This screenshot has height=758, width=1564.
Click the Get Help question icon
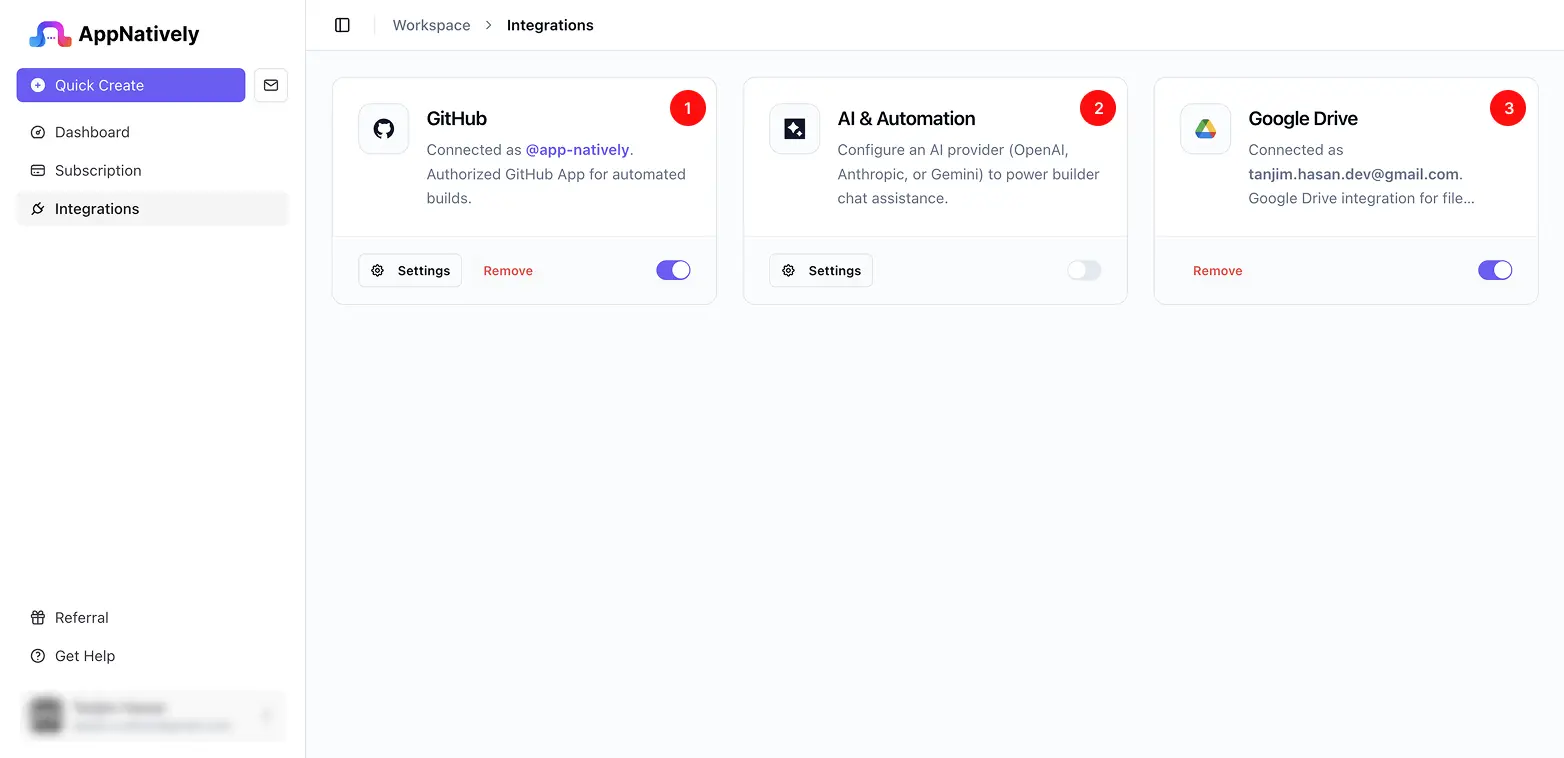pyautogui.click(x=38, y=656)
